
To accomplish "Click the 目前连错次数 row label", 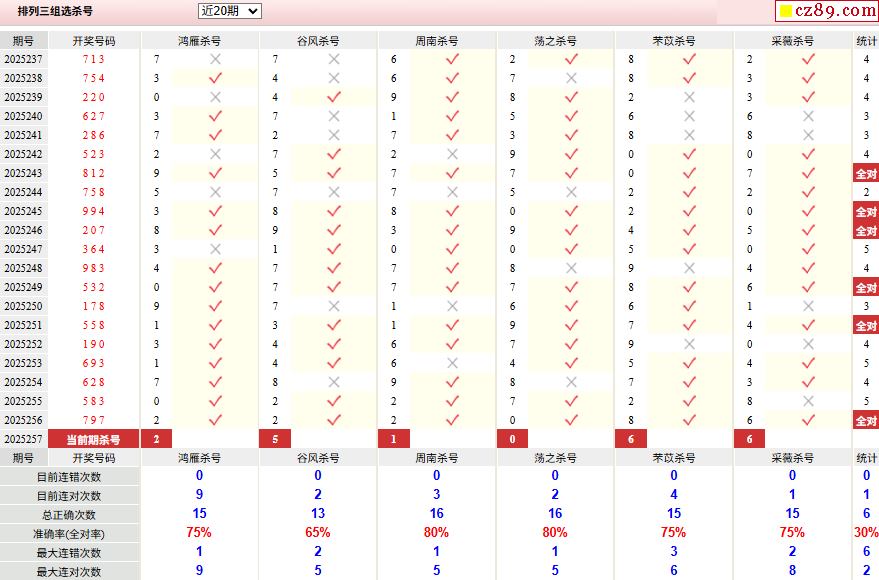I will [69, 477].
